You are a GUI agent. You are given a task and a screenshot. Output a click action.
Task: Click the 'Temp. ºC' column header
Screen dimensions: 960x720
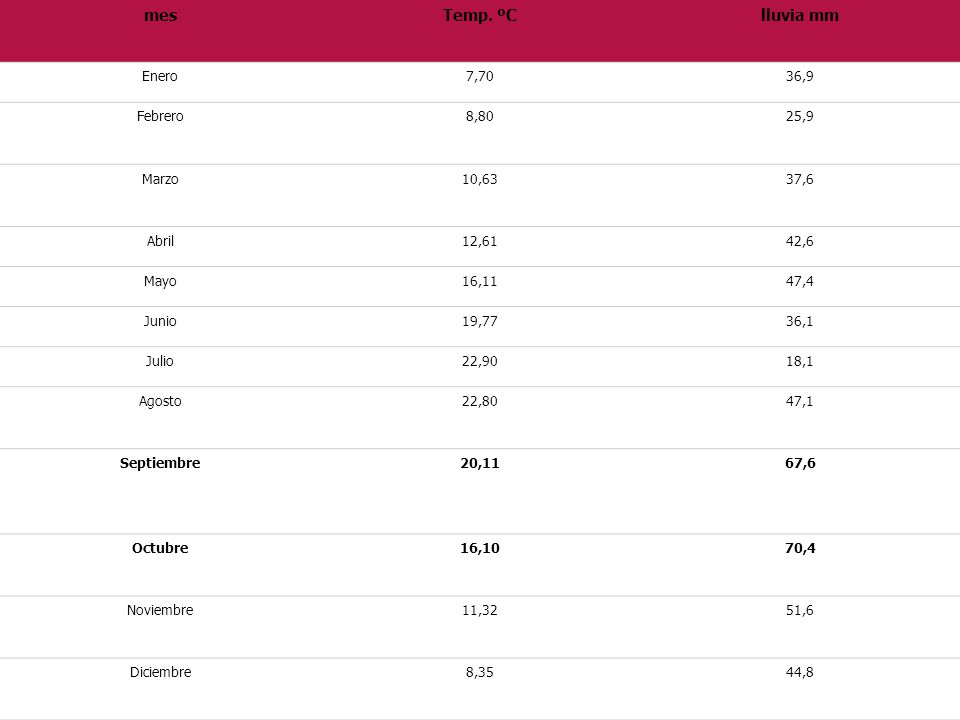[479, 15]
